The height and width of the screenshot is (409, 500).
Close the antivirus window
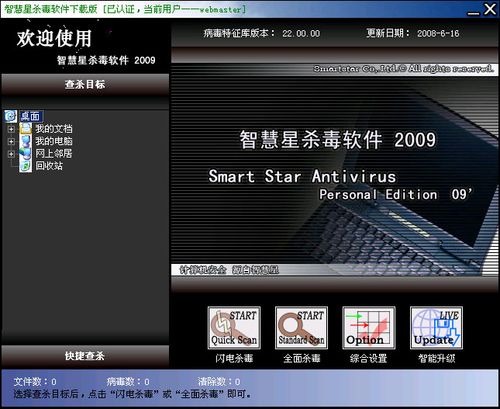pyautogui.click(x=490, y=9)
